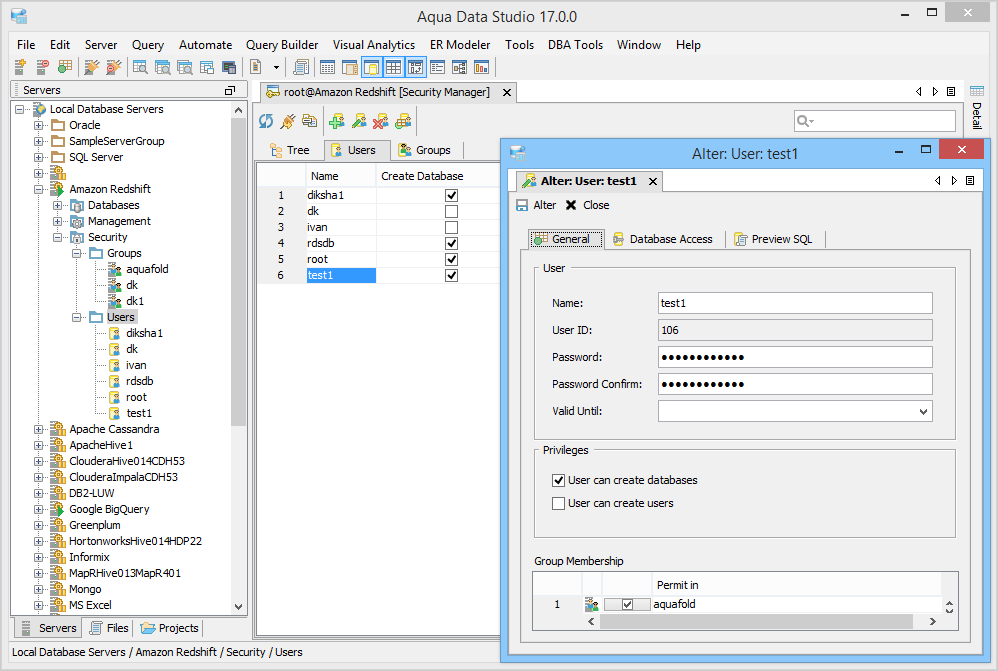The width and height of the screenshot is (998, 671).
Task: Click the Security Manager plug connection icon
Action: tap(288, 120)
